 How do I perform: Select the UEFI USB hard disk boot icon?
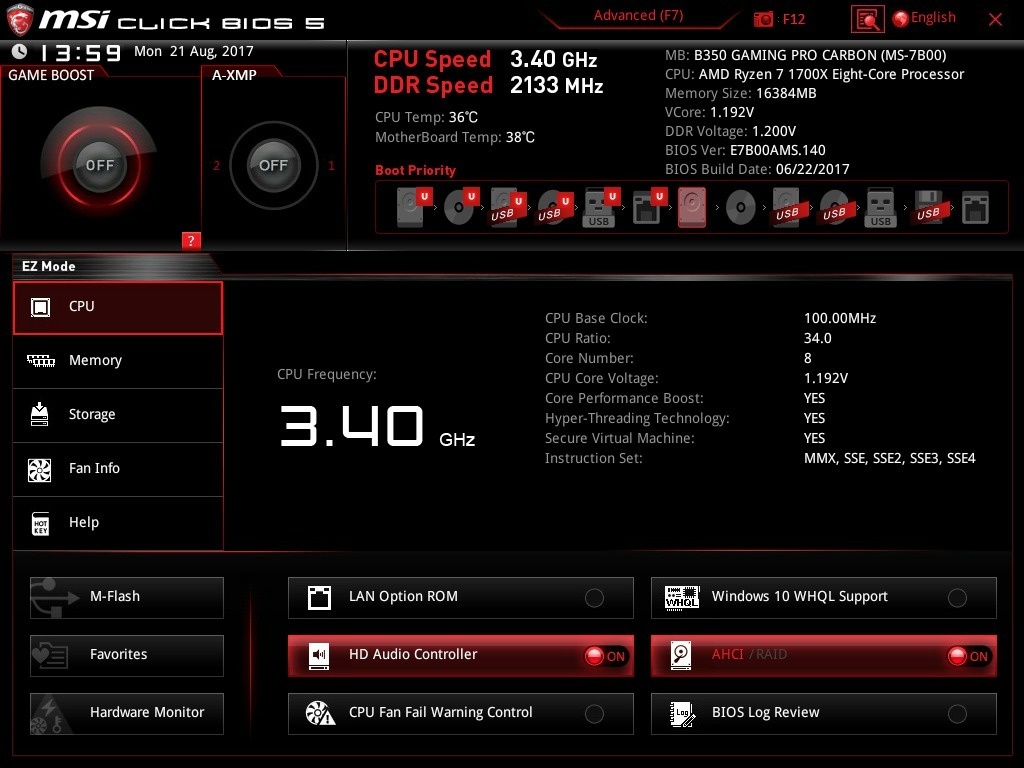coord(508,207)
